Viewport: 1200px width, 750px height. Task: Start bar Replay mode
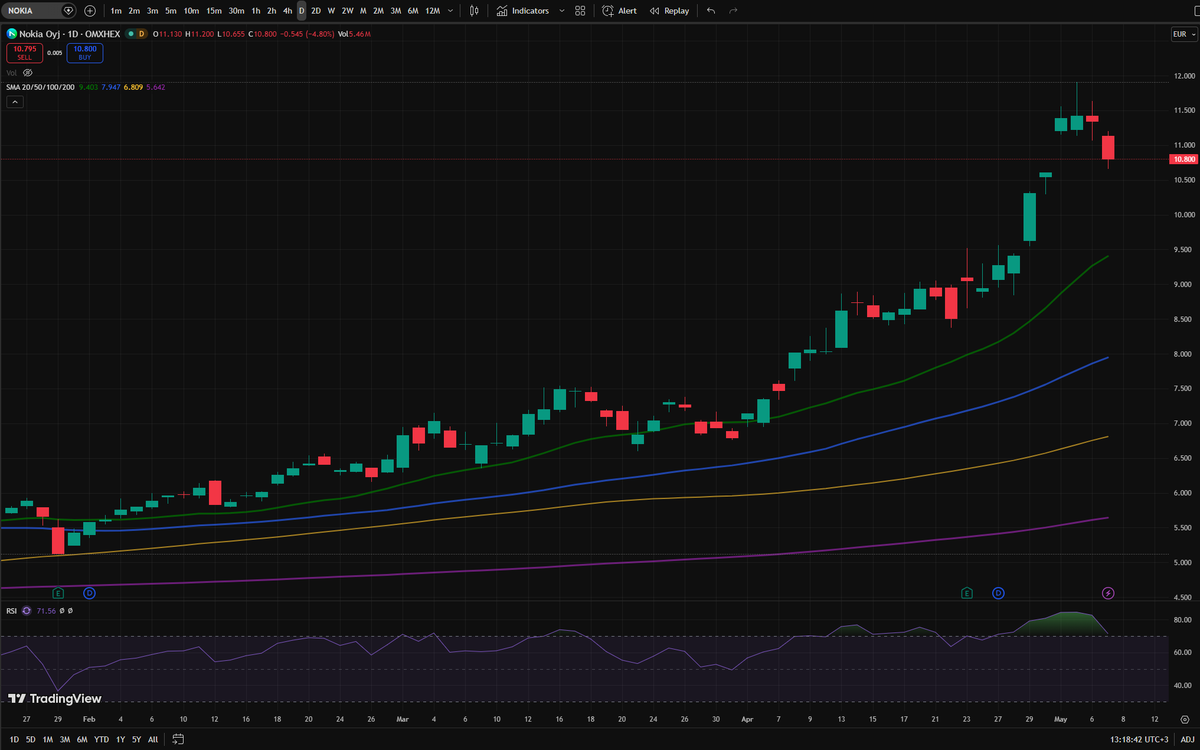point(669,10)
